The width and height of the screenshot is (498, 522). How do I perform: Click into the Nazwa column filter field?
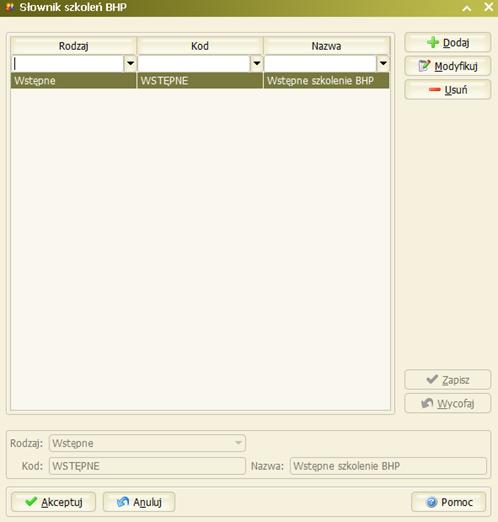point(320,63)
